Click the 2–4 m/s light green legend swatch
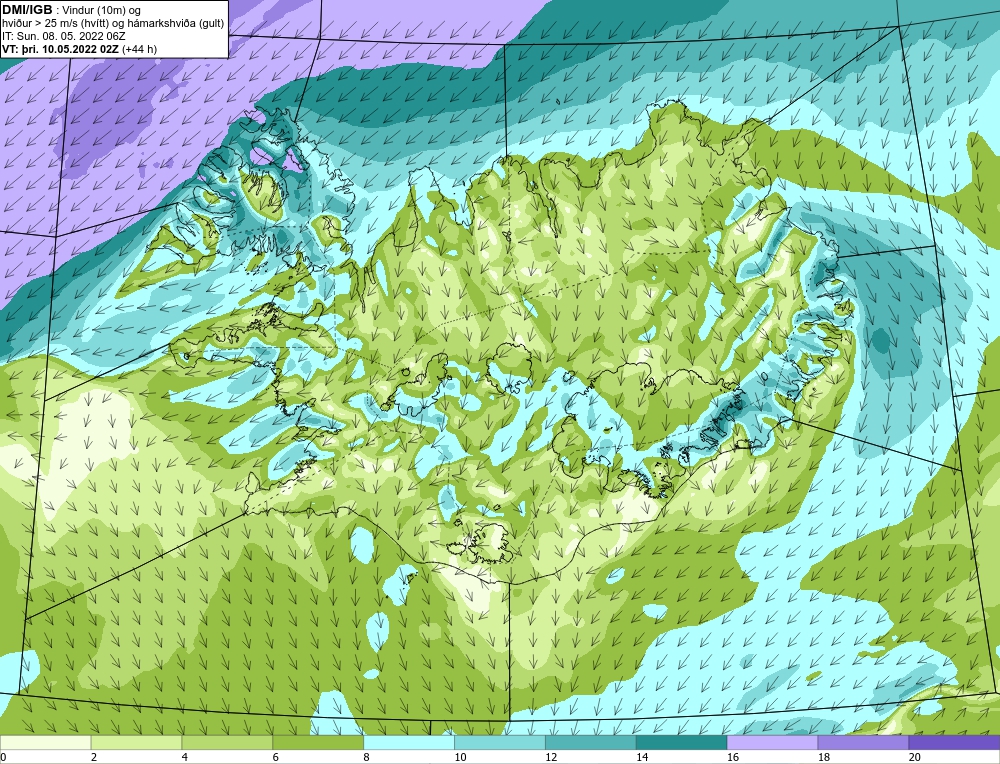1000x764 pixels. point(136,742)
